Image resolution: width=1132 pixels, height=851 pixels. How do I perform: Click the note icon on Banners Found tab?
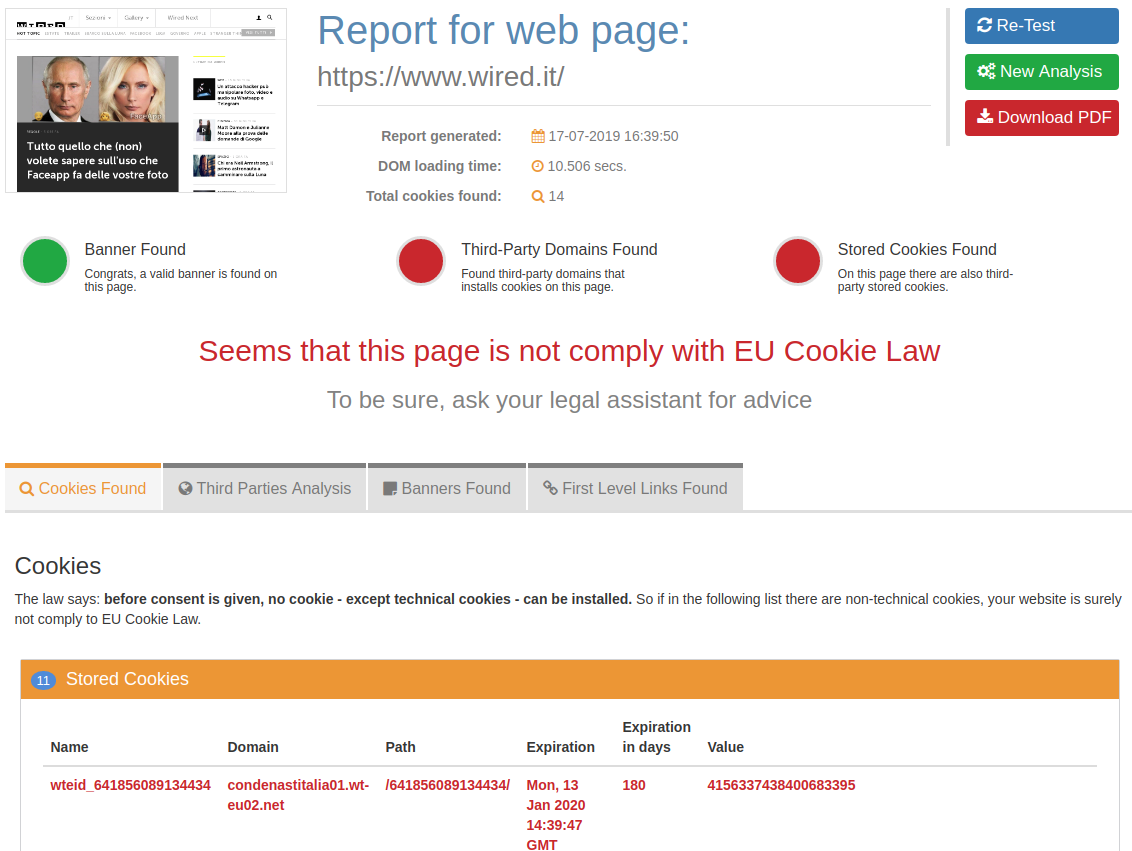tap(390, 489)
